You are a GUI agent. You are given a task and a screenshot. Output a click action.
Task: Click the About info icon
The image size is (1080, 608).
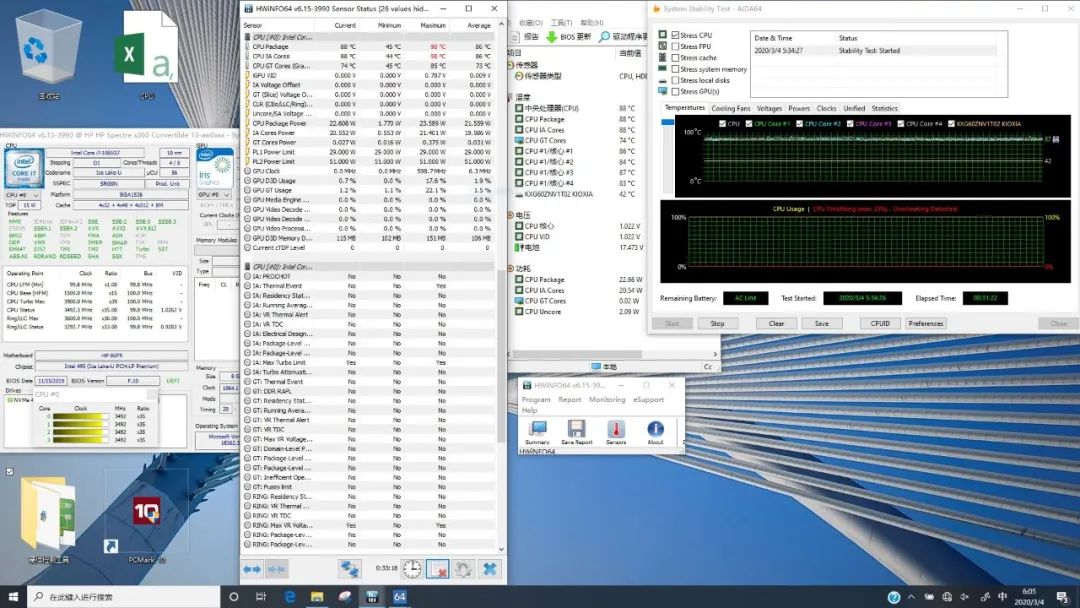point(655,431)
